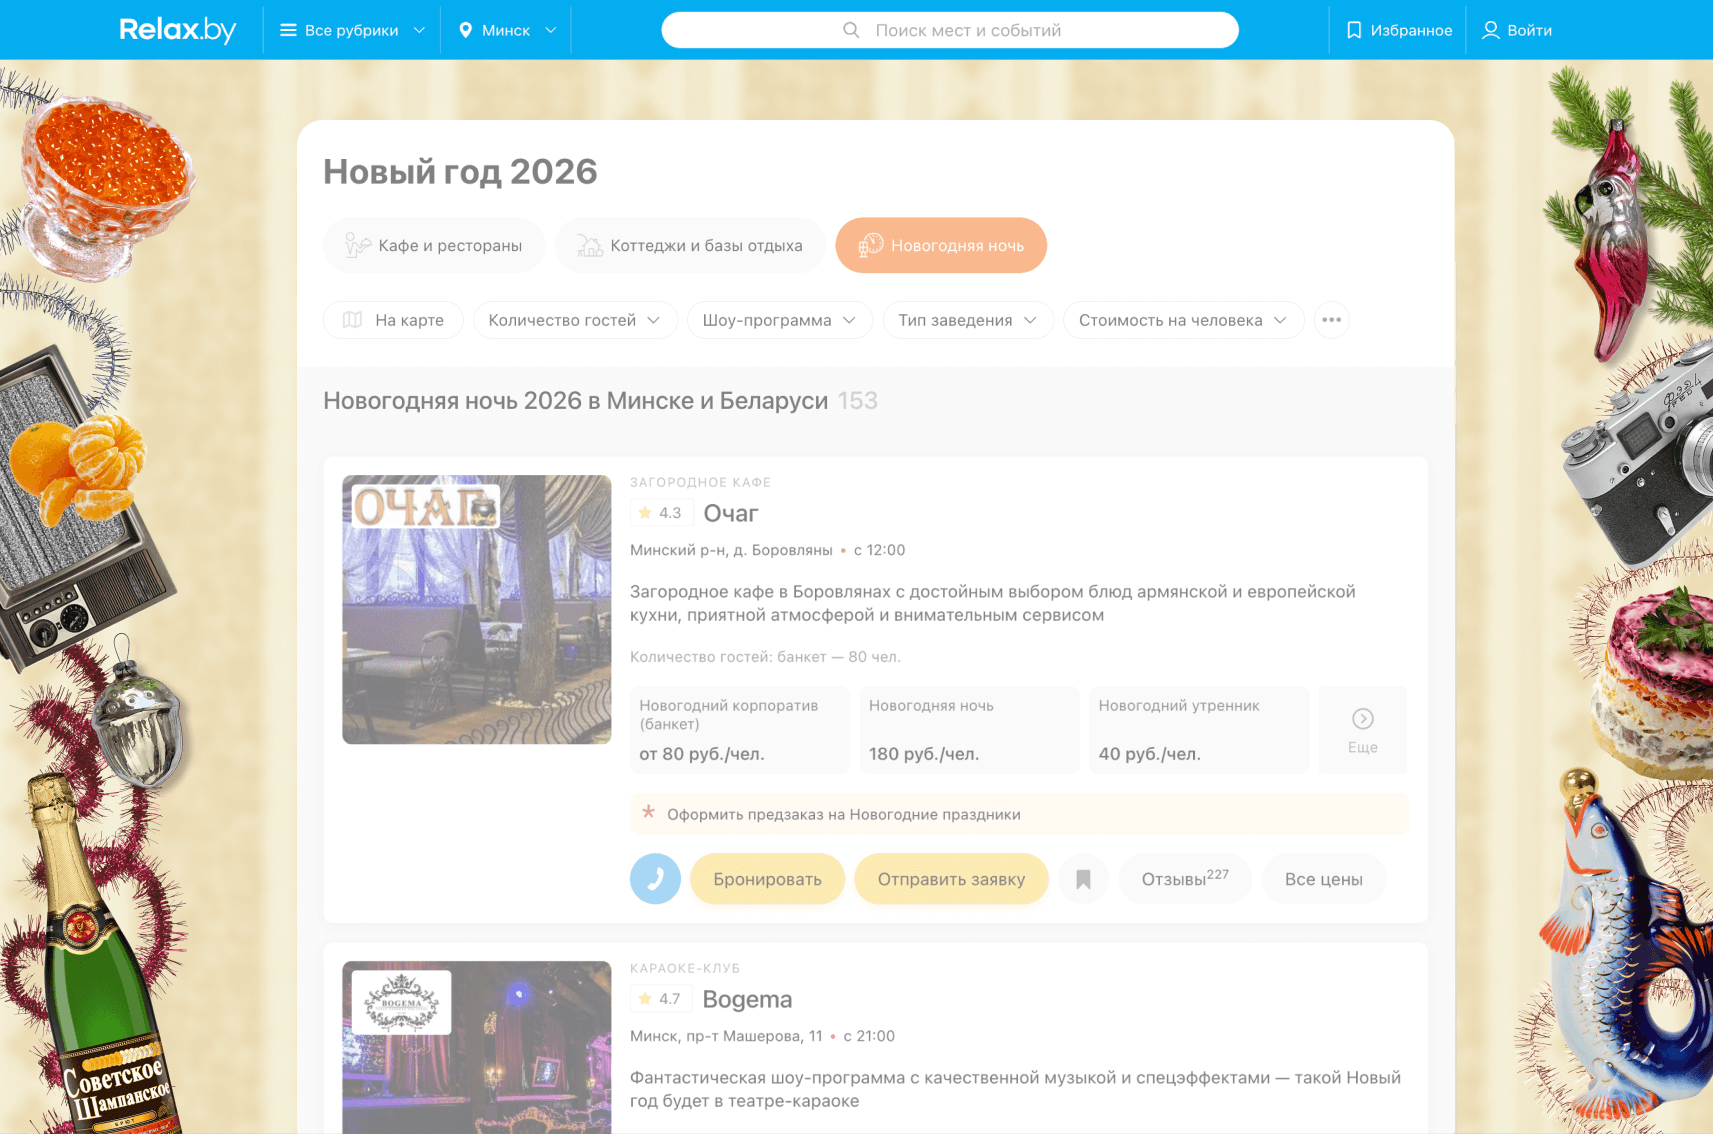Click the star rating 4.7 badge of Bogema
This screenshot has height=1134, width=1713.
click(x=660, y=999)
